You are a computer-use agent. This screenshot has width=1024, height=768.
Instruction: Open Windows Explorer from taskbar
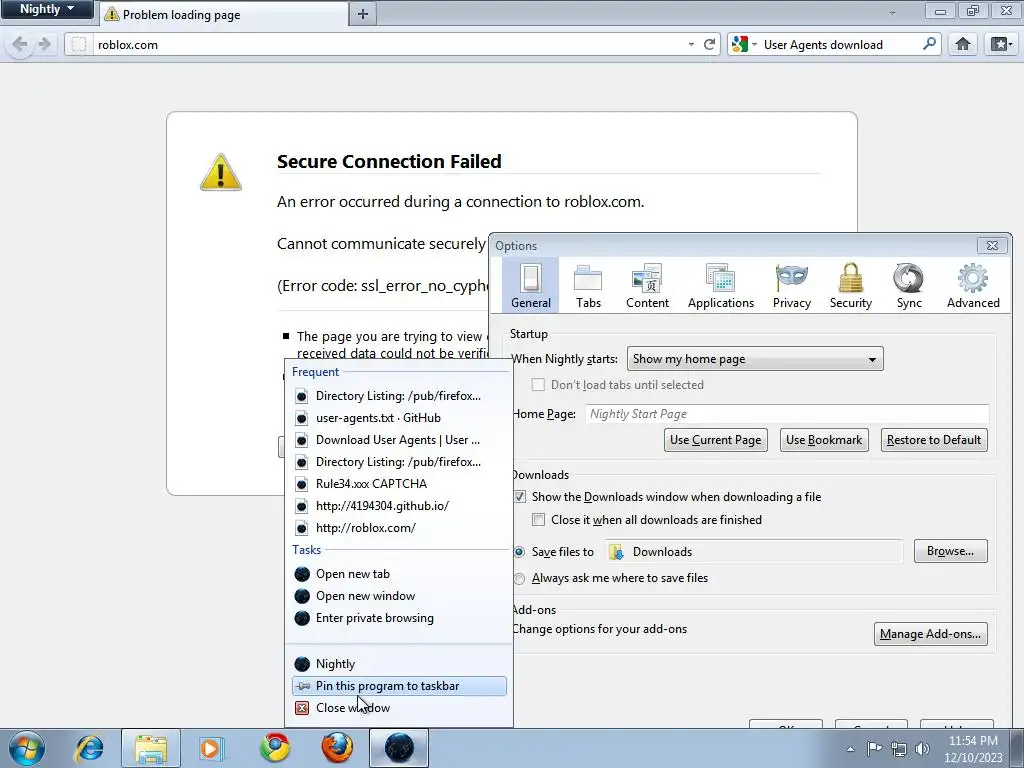(150, 748)
